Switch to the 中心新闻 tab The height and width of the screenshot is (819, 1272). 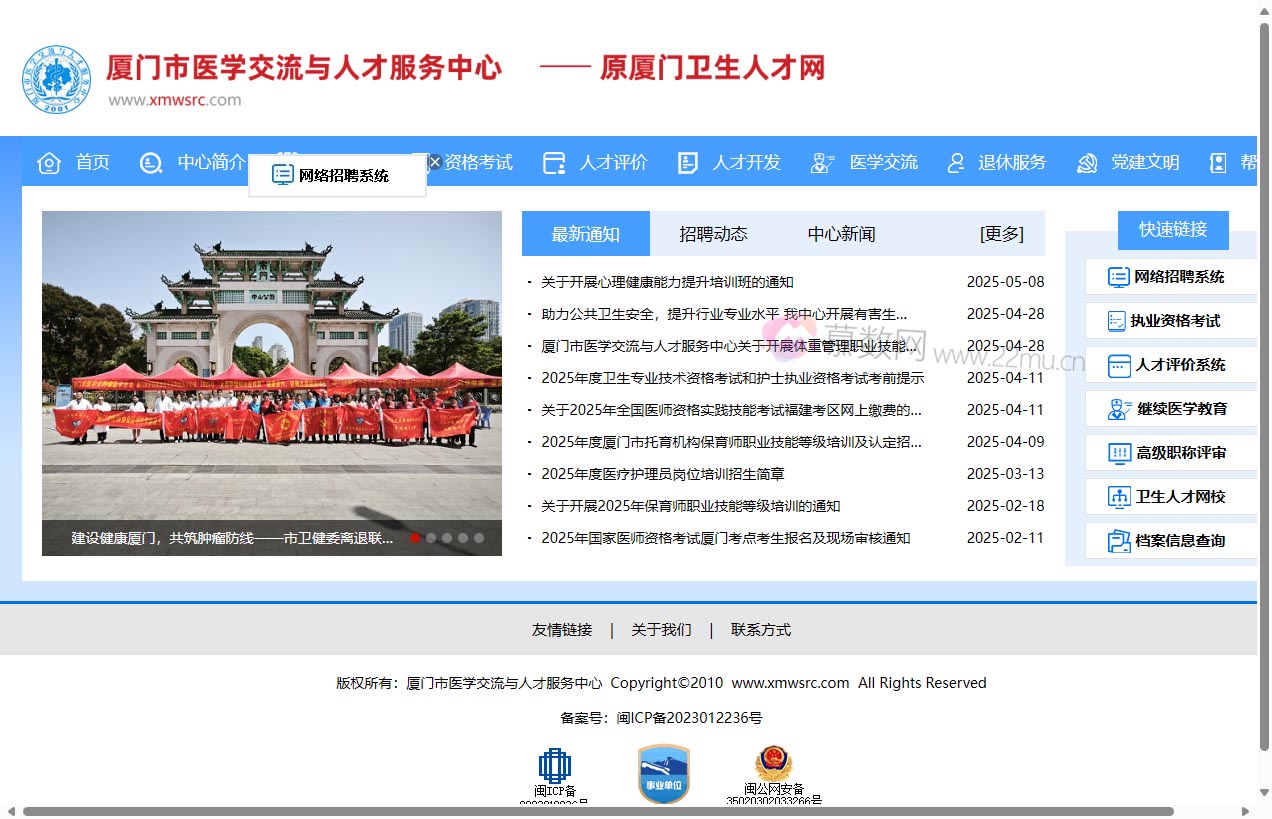click(841, 233)
